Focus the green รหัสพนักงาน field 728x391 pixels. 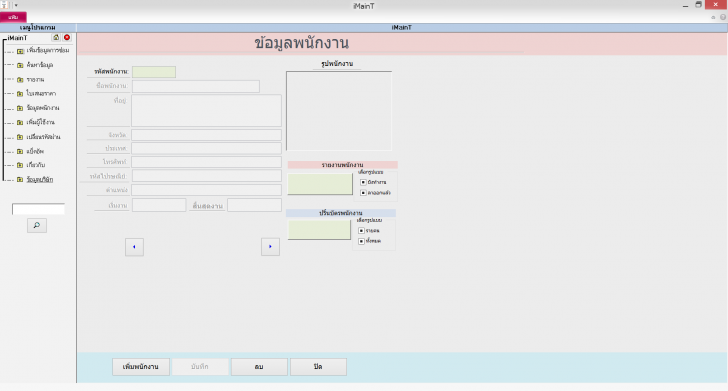click(154, 72)
